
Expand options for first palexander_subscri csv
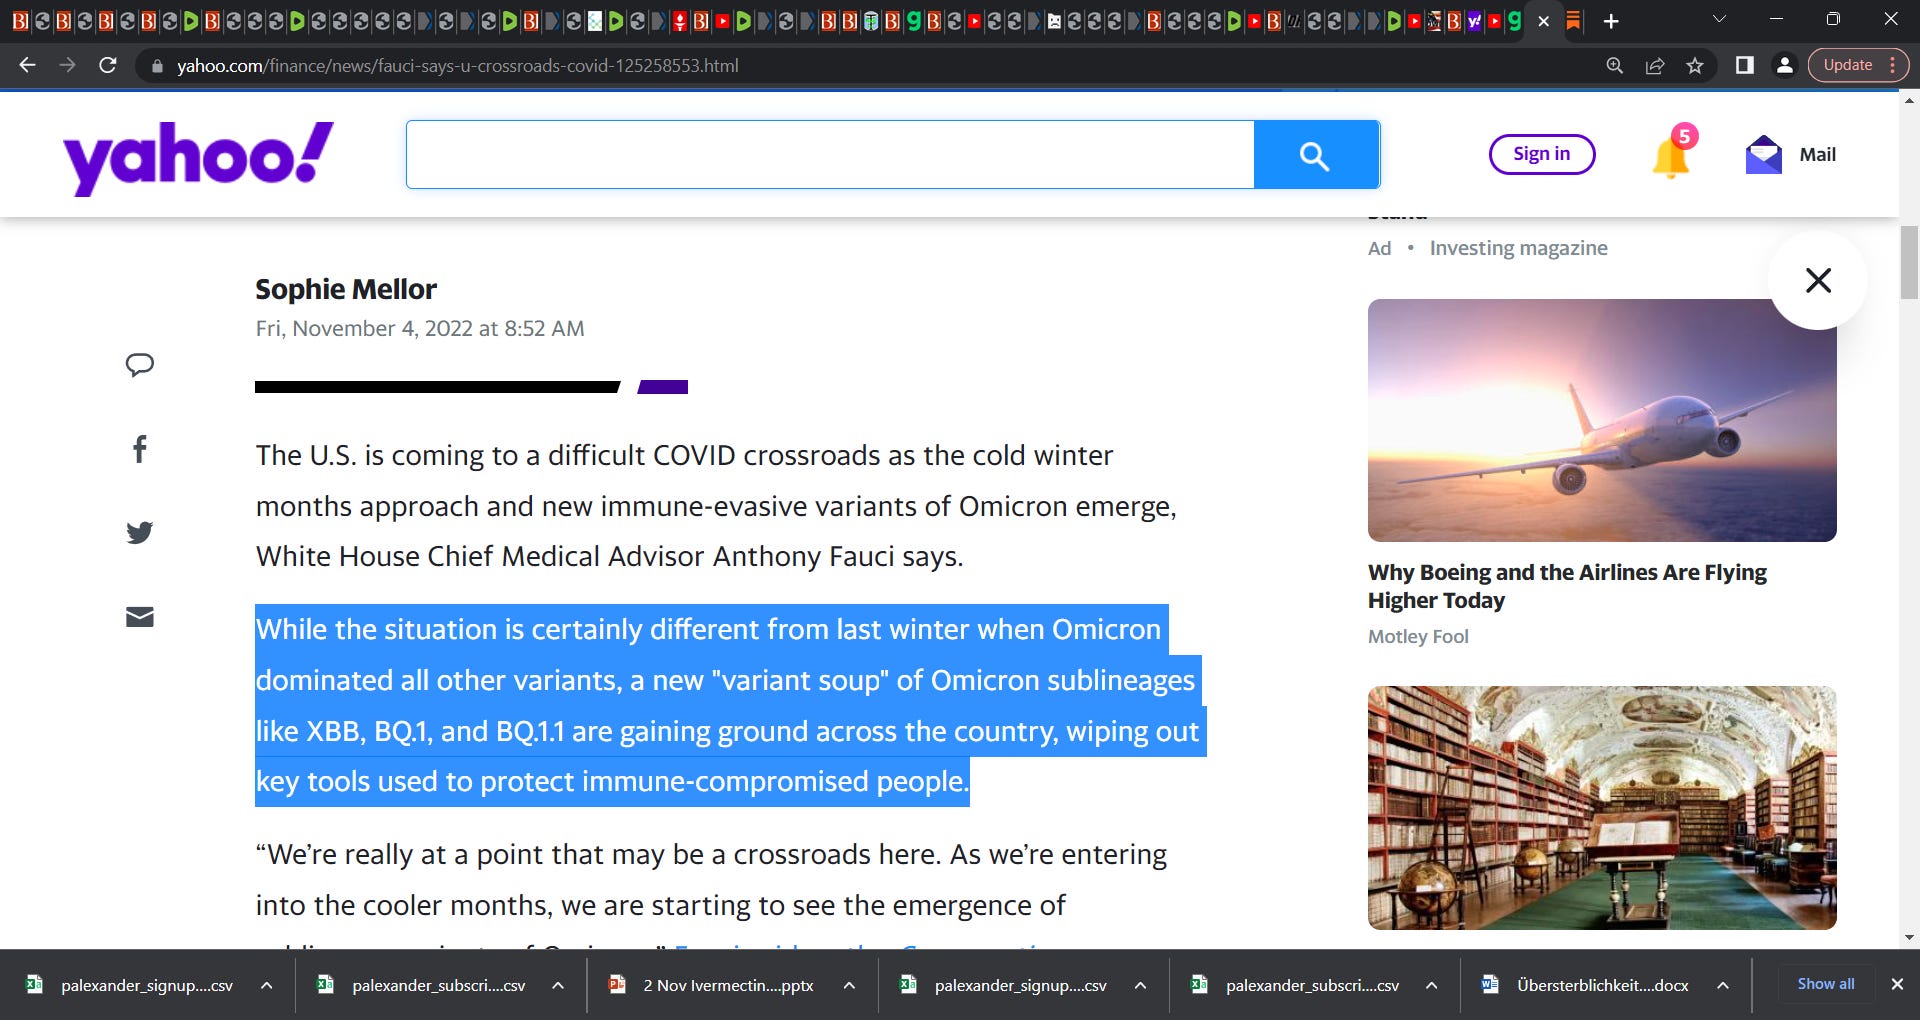tap(558, 985)
